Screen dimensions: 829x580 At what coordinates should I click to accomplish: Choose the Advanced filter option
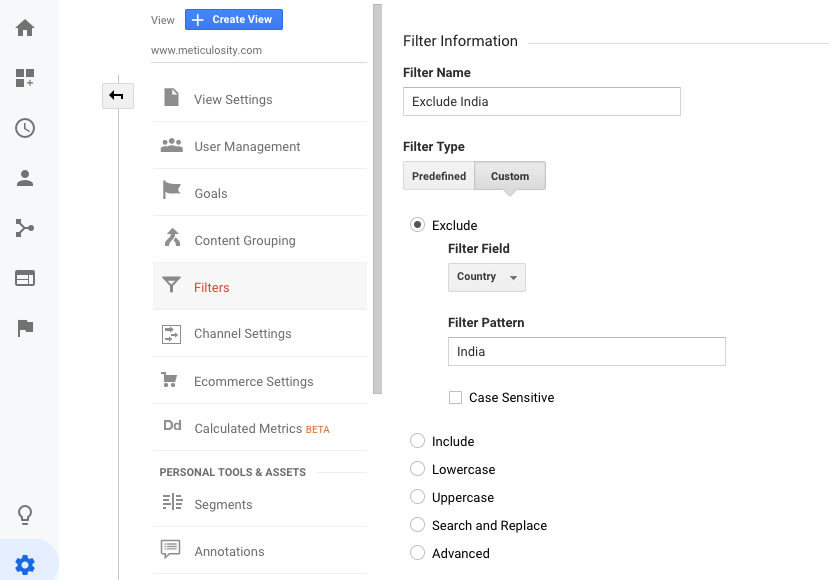click(418, 553)
